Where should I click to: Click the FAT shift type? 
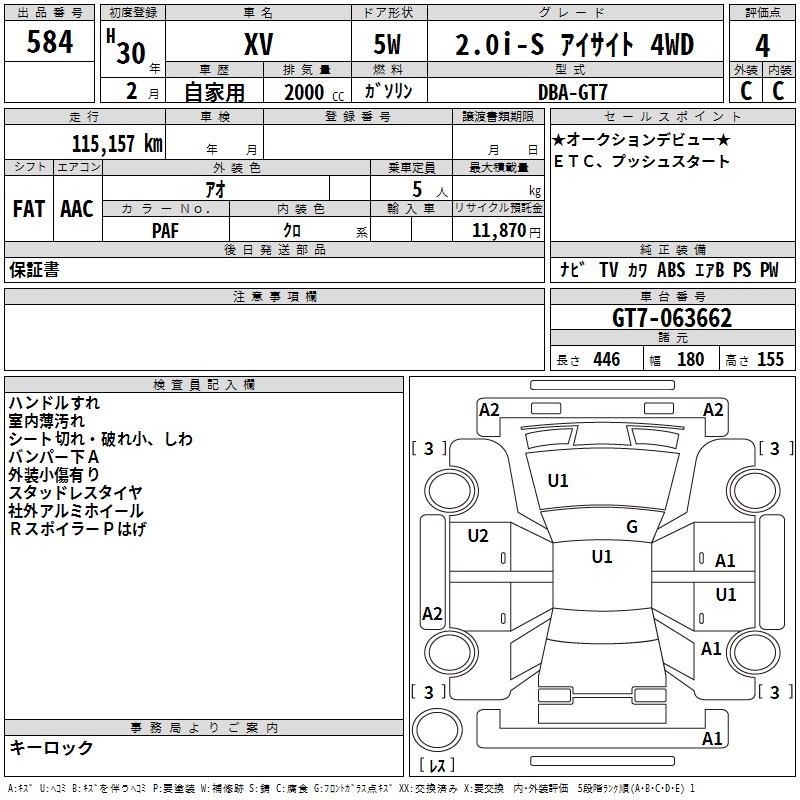(29, 209)
